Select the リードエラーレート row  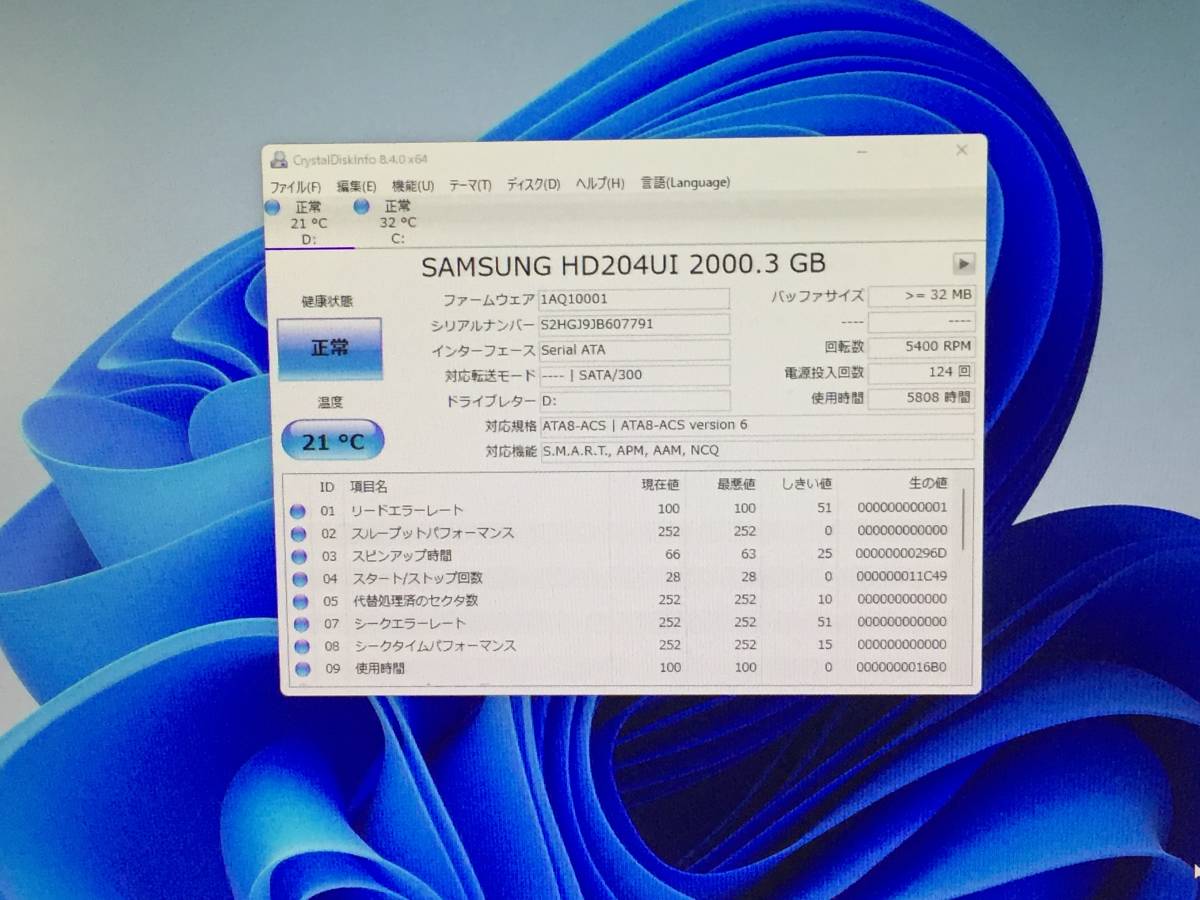(620, 510)
